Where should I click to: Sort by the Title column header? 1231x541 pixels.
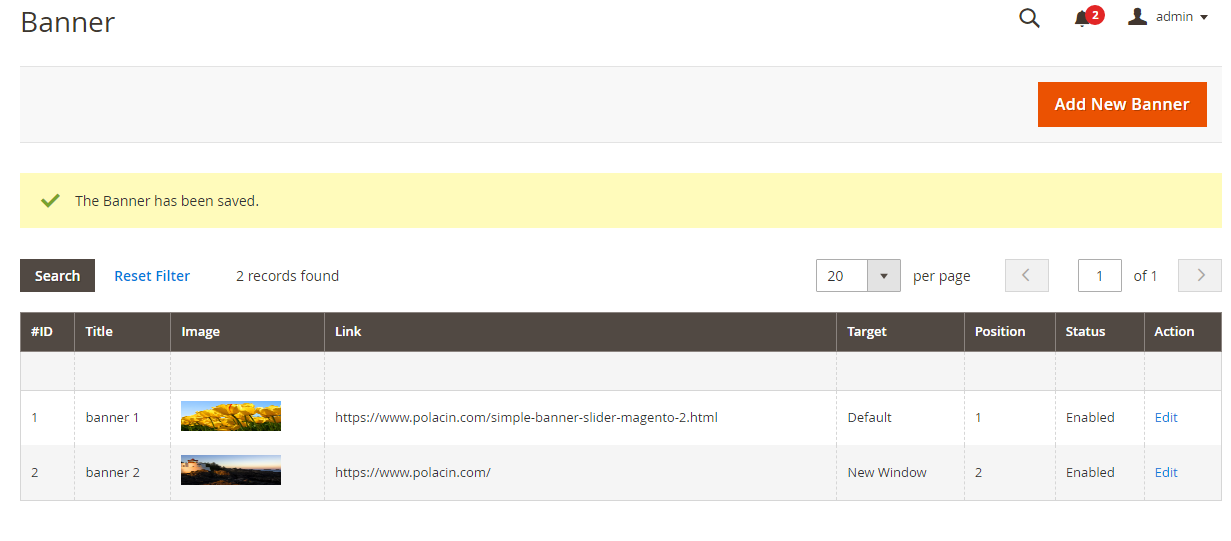click(99, 332)
